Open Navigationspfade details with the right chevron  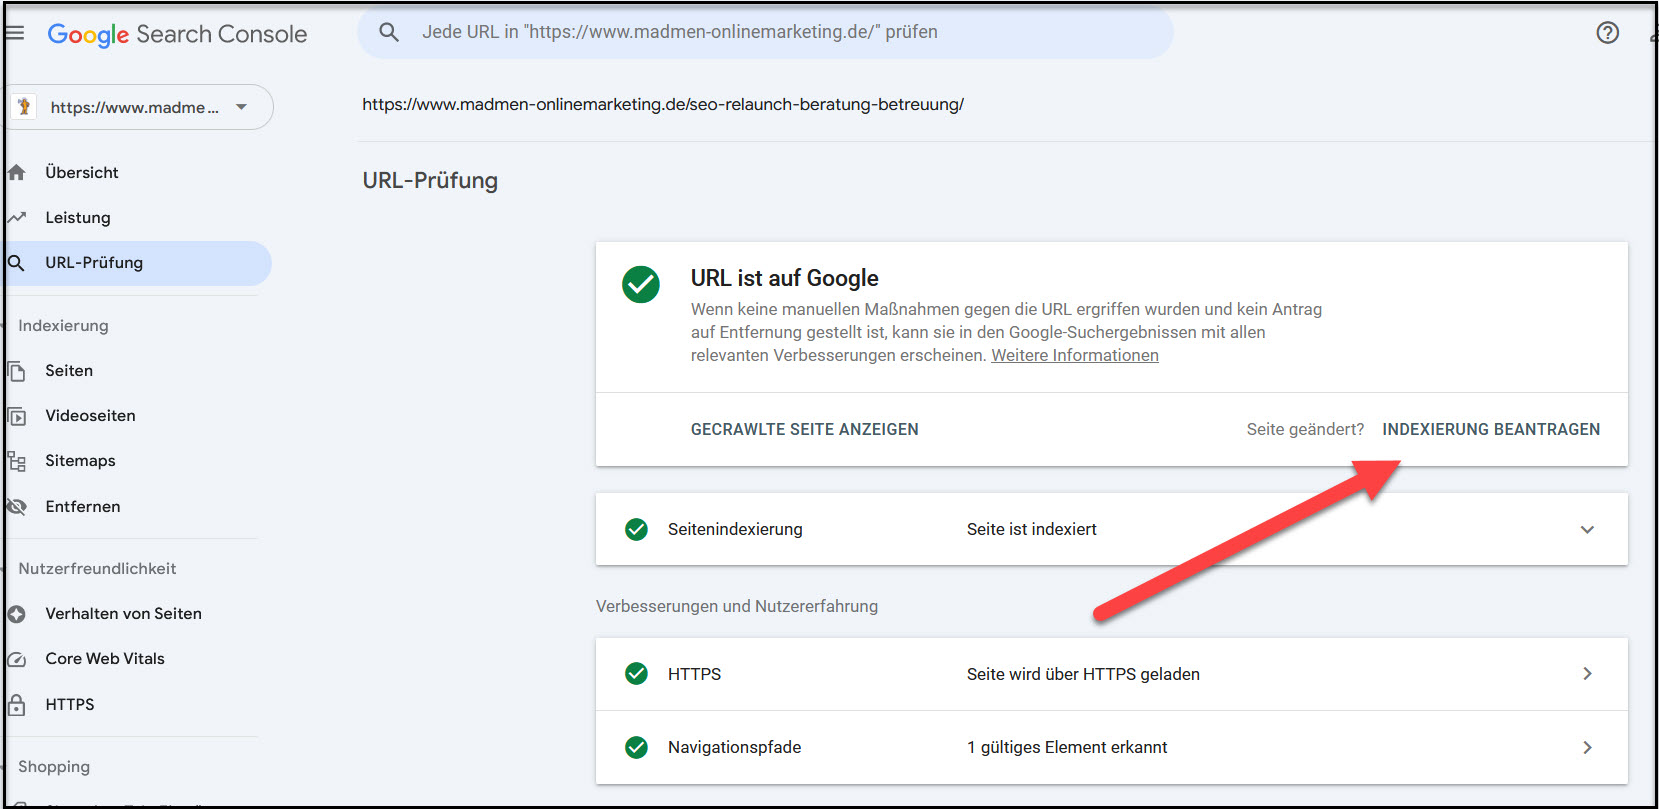point(1587,747)
